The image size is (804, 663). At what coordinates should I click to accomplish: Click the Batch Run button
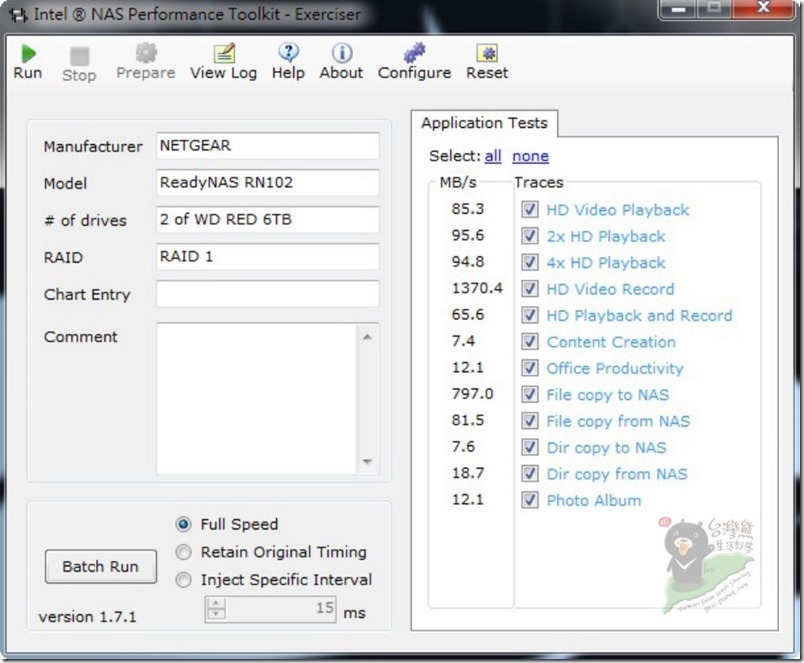[100, 567]
